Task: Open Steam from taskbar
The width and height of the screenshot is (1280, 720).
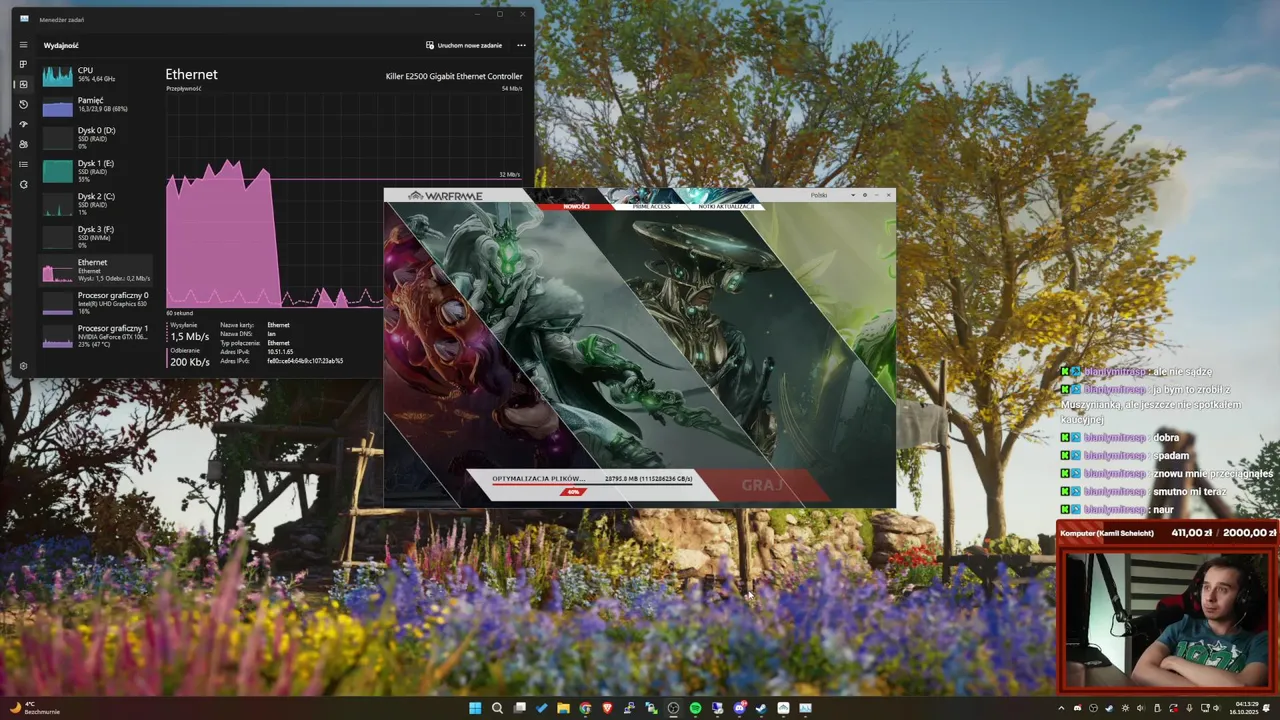Action: pyautogui.click(x=761, y=708)
